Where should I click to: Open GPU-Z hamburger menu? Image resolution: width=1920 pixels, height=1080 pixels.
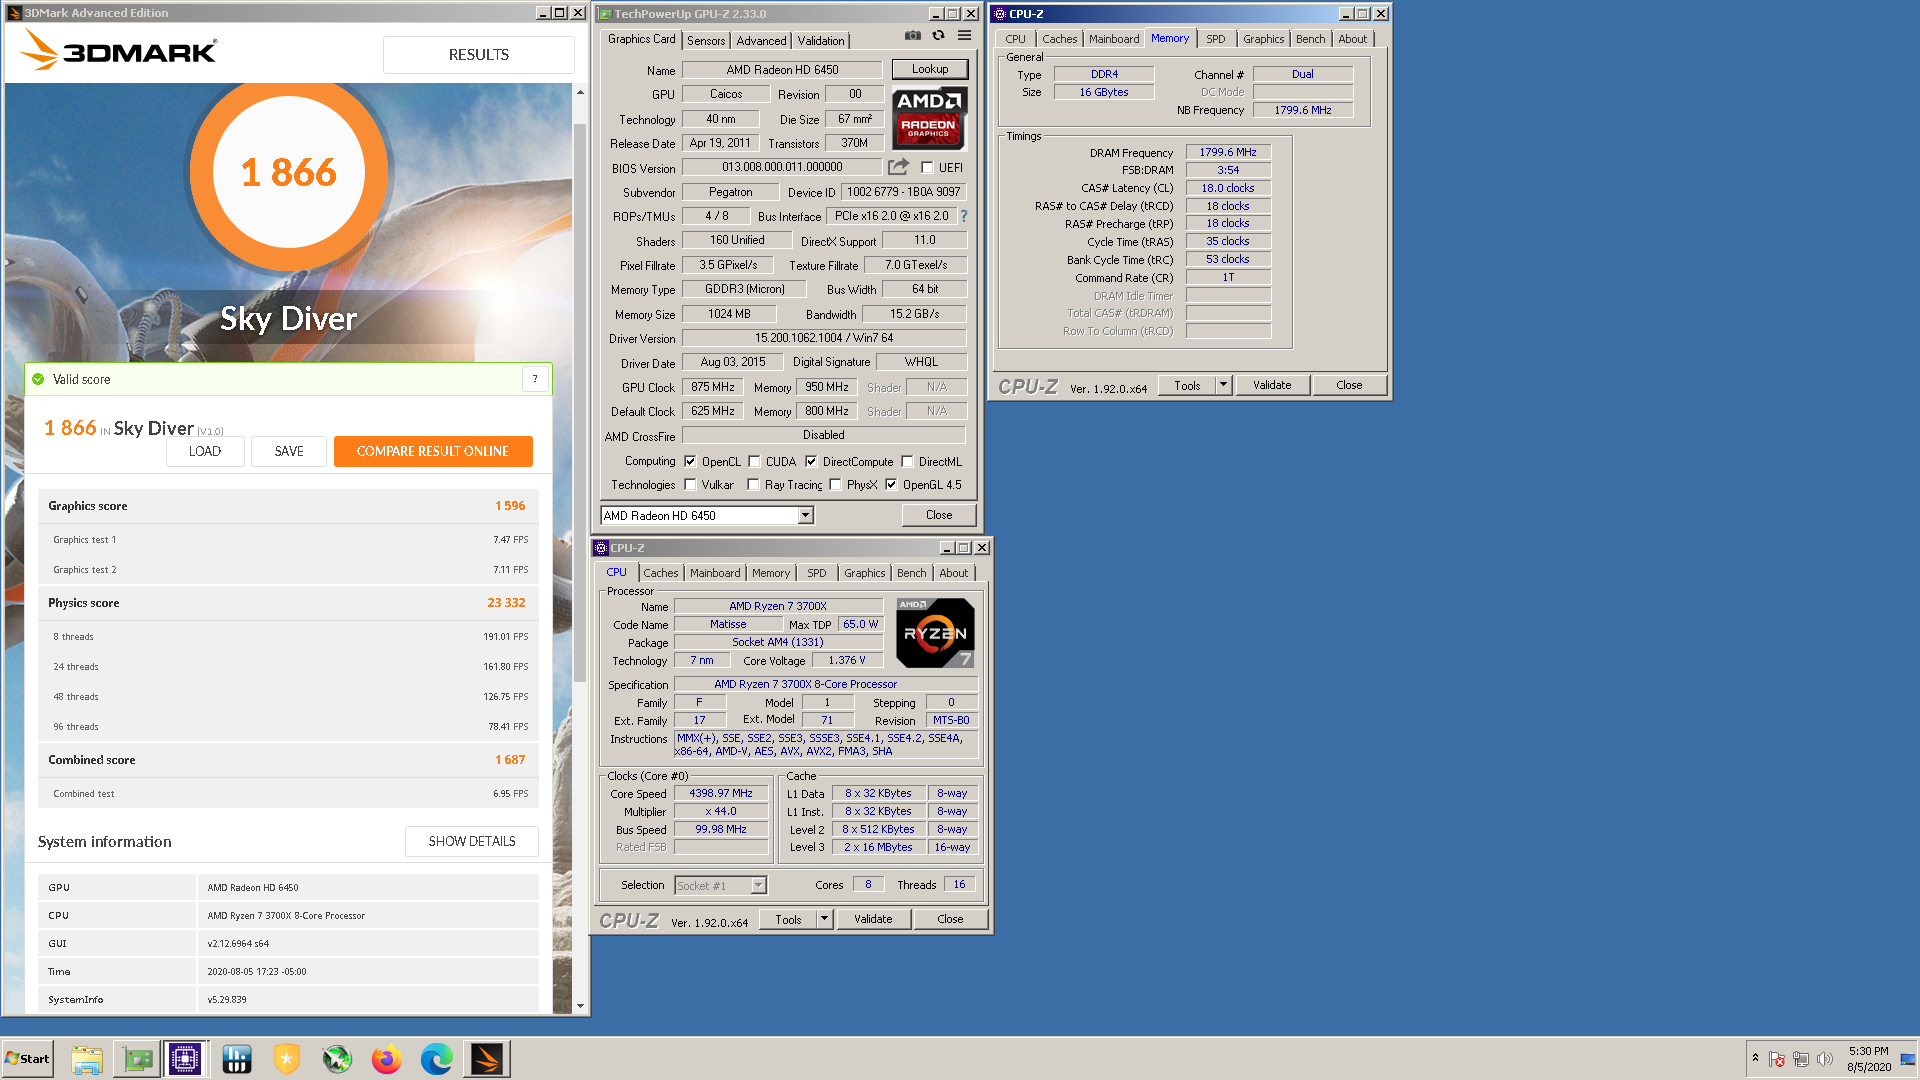point(964,35)
